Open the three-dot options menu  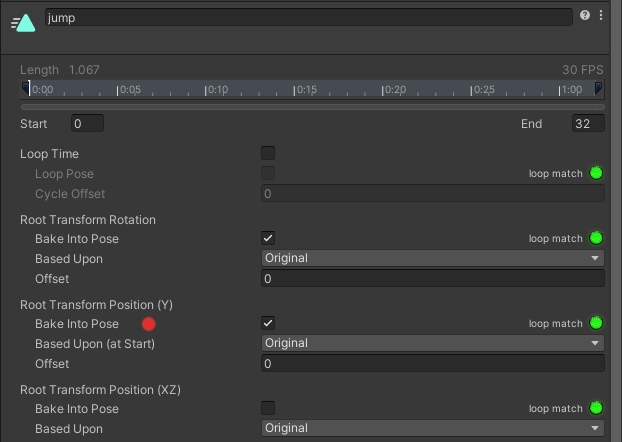[x=601, y=16]
